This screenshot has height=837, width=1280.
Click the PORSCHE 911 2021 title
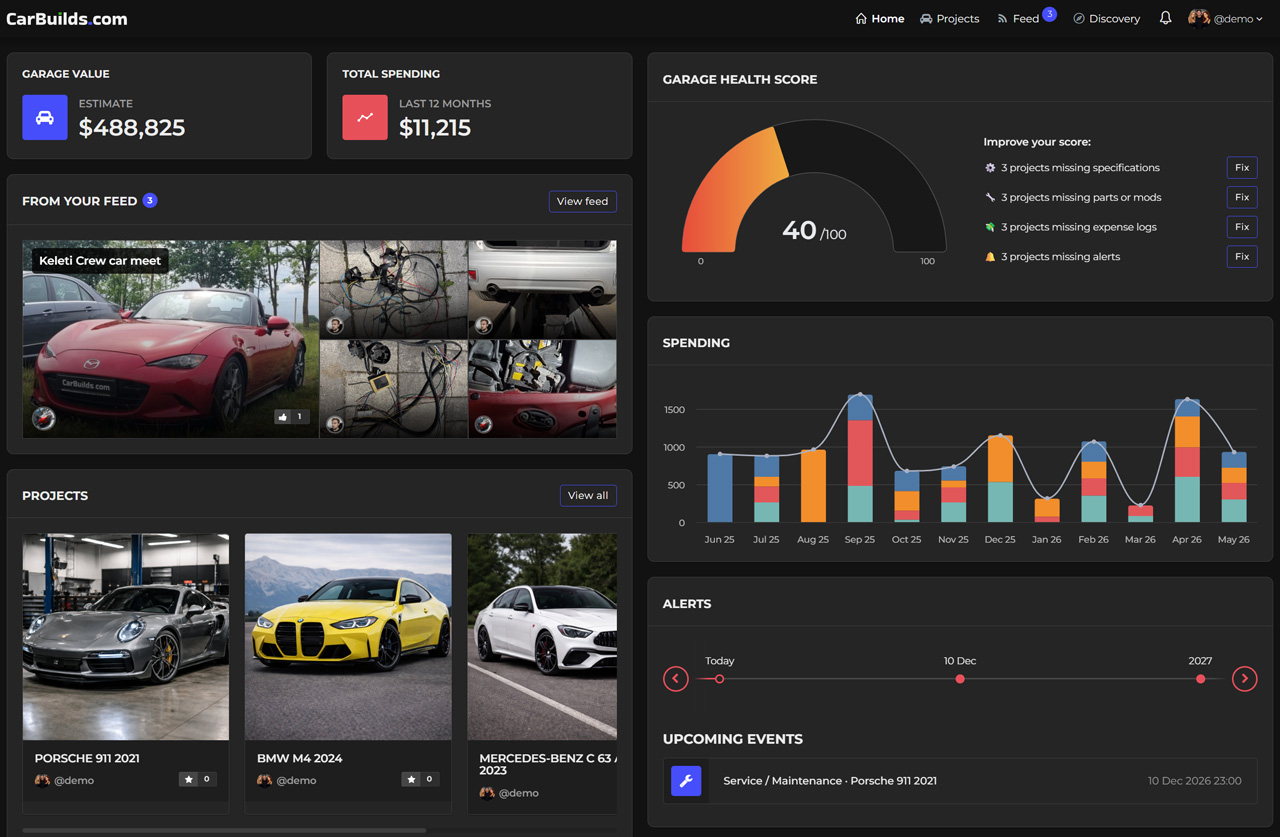[x=87, y=758]
